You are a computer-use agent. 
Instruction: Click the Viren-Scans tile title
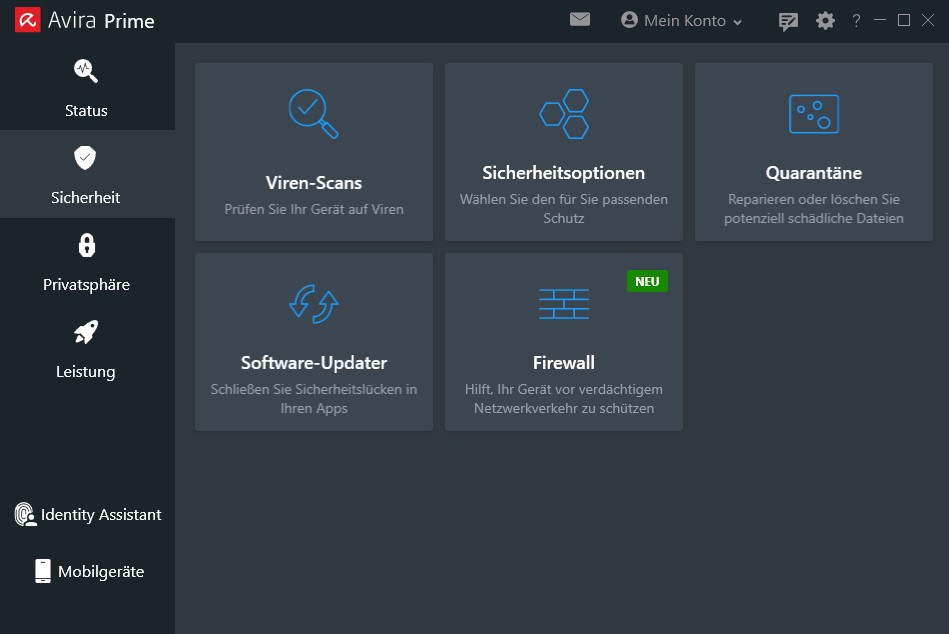point(313,183)
